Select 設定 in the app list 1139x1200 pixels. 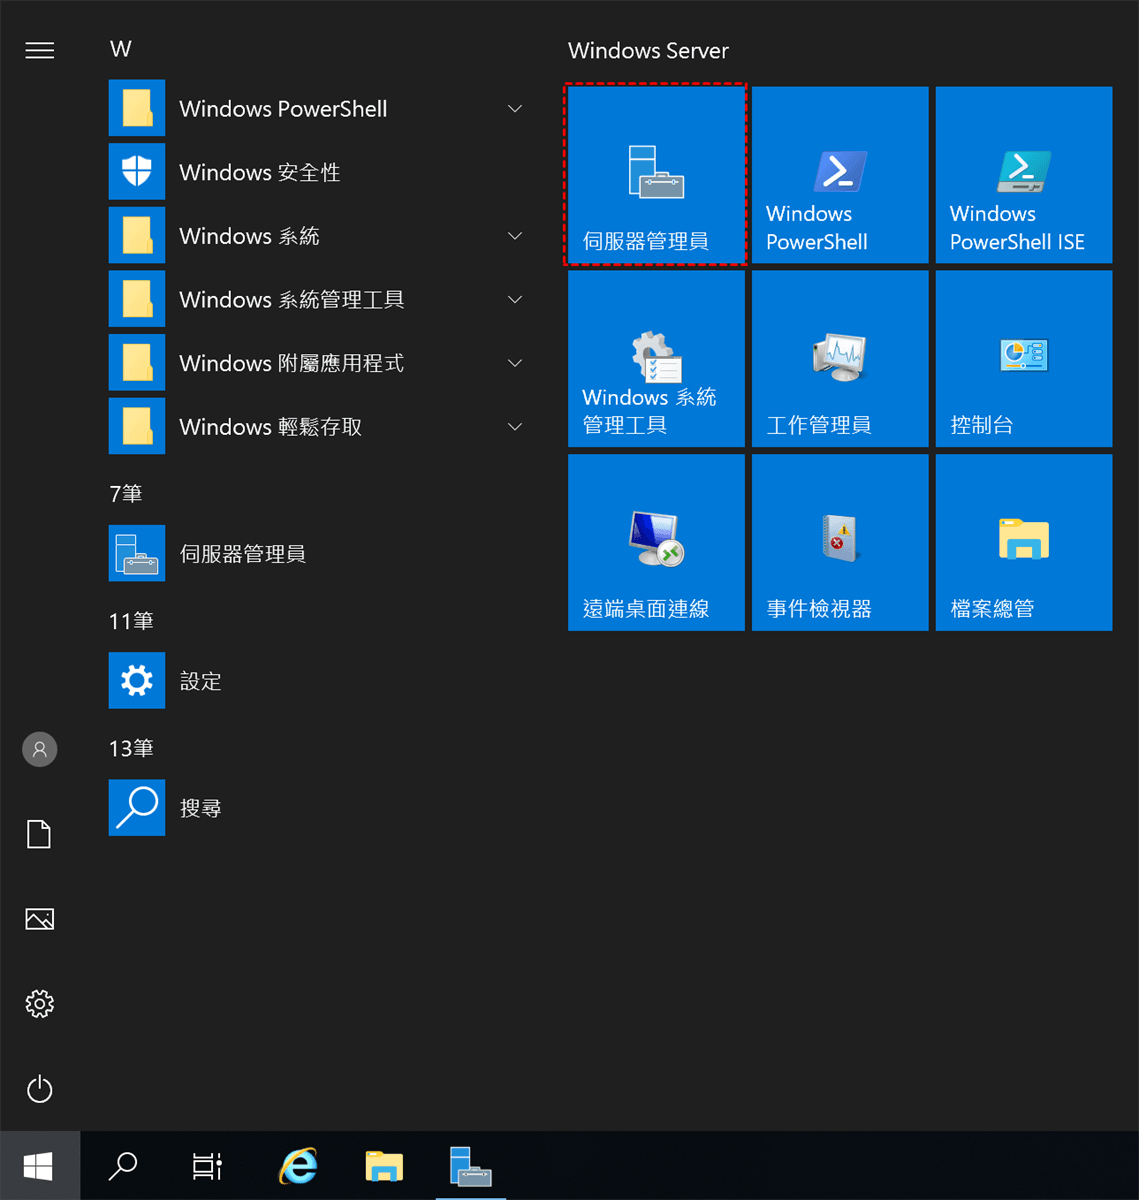pyautogui.click(x=200, y=681)
